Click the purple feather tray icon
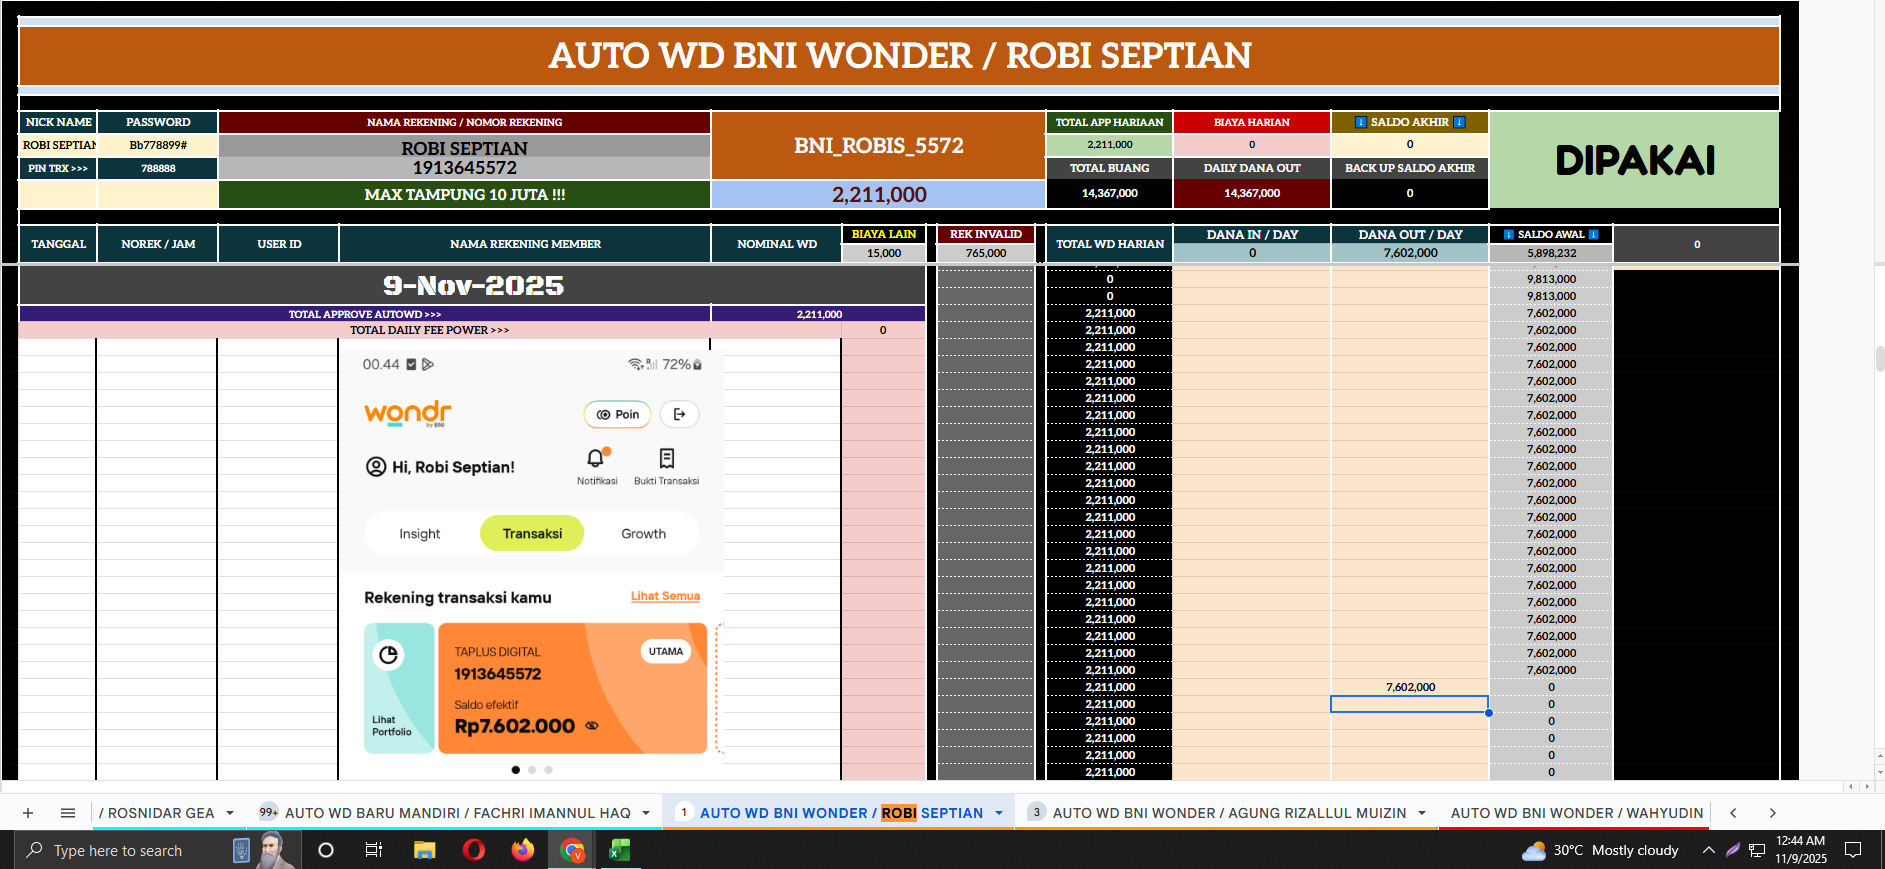Viewport: 1885px width, 869px height. 1733,850
